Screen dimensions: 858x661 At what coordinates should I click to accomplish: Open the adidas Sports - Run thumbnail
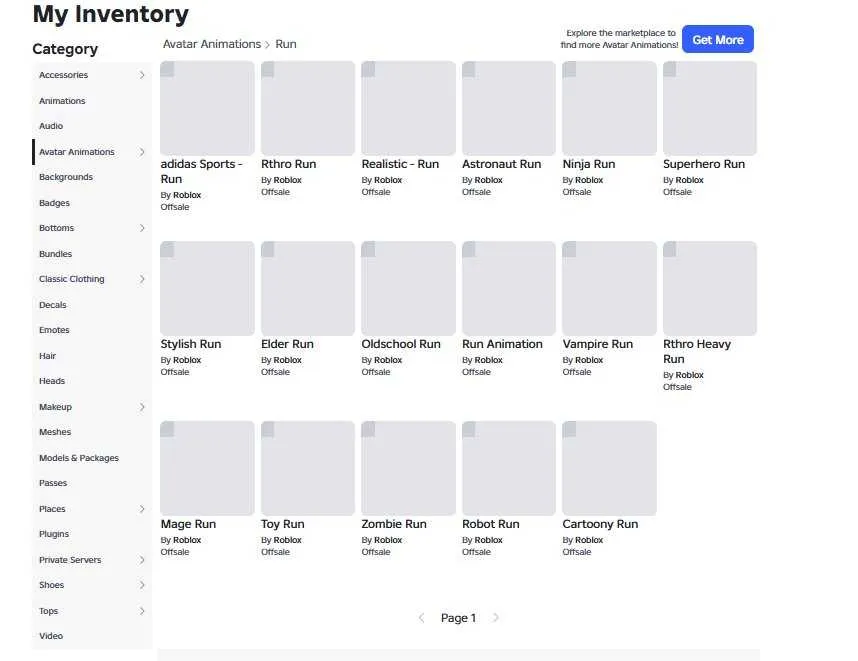[207, 108]
